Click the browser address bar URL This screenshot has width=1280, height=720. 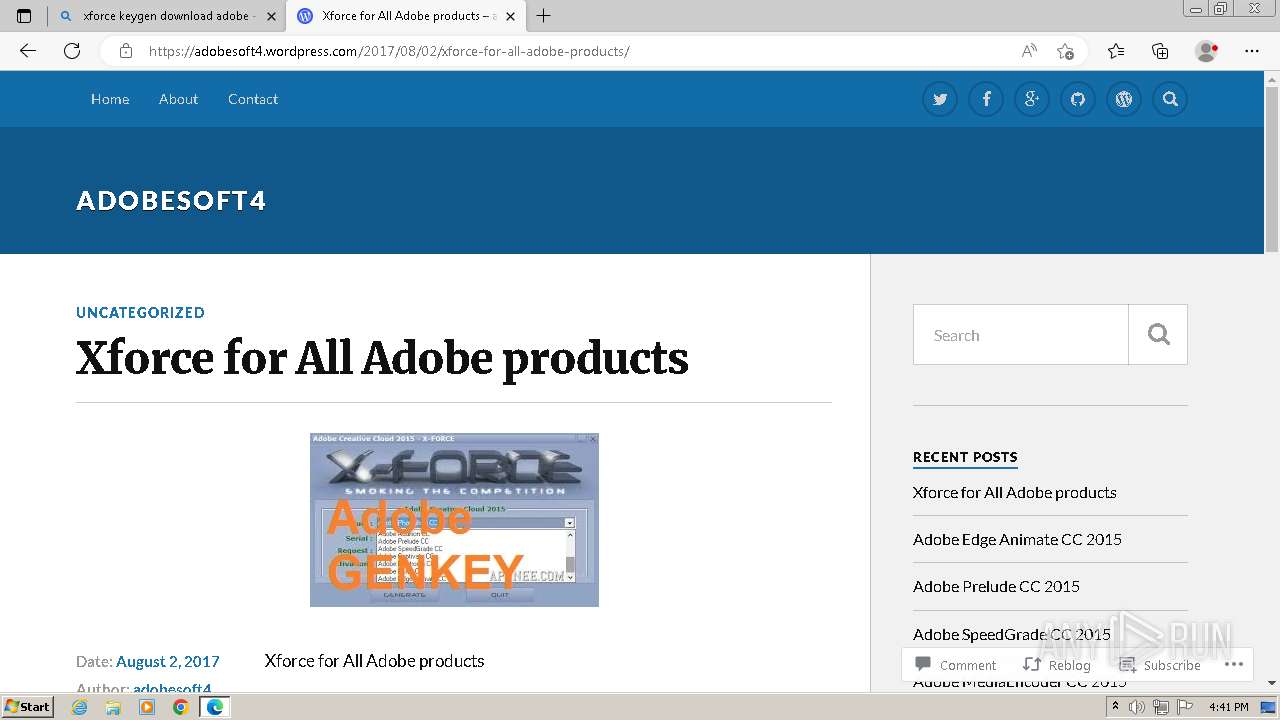[389, 51]
